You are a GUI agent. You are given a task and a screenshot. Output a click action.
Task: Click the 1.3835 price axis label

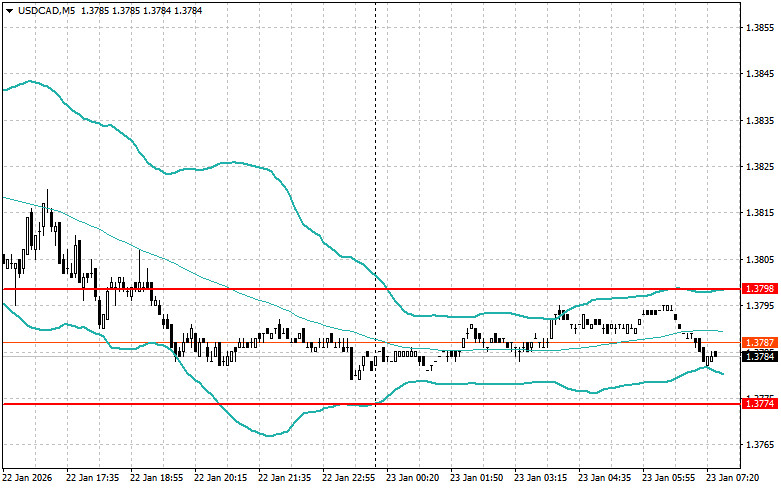[x=761, y=121]
